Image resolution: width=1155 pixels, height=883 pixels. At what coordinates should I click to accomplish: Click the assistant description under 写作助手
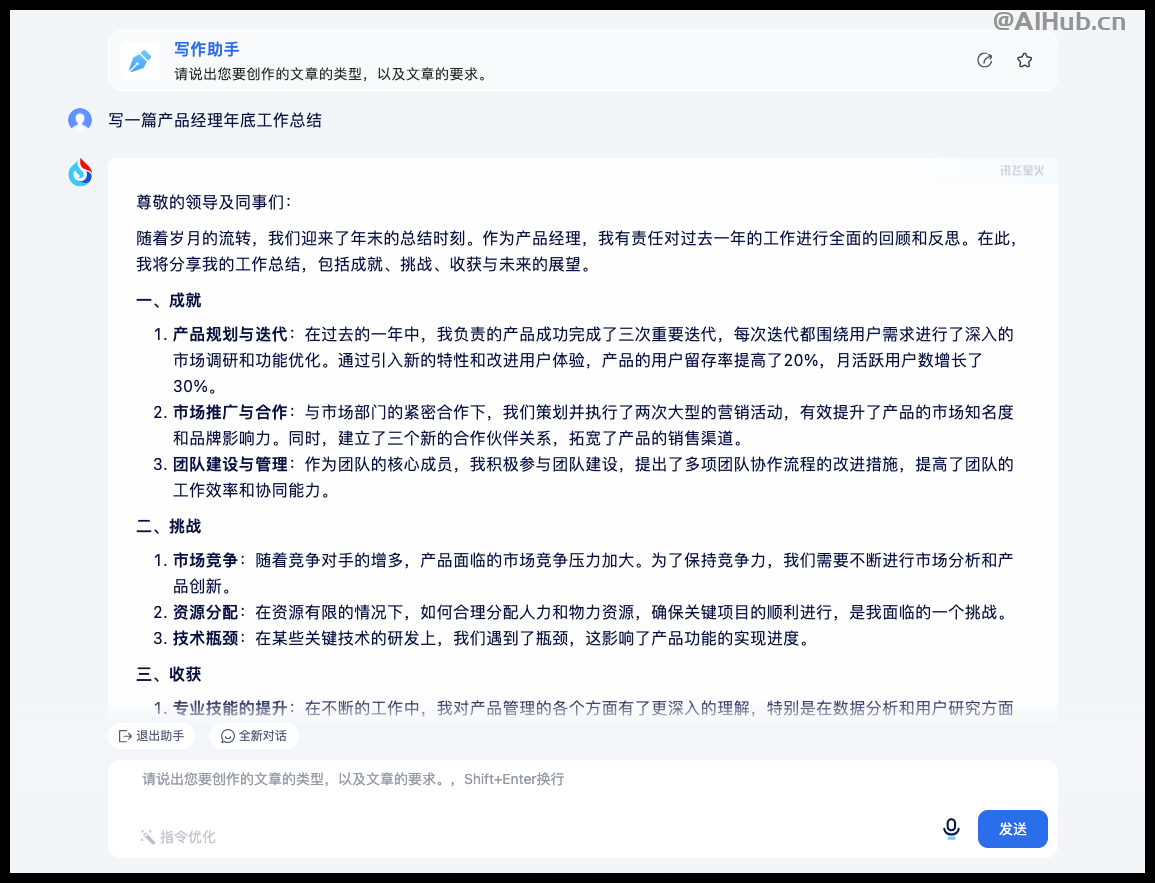pos(332,74)
